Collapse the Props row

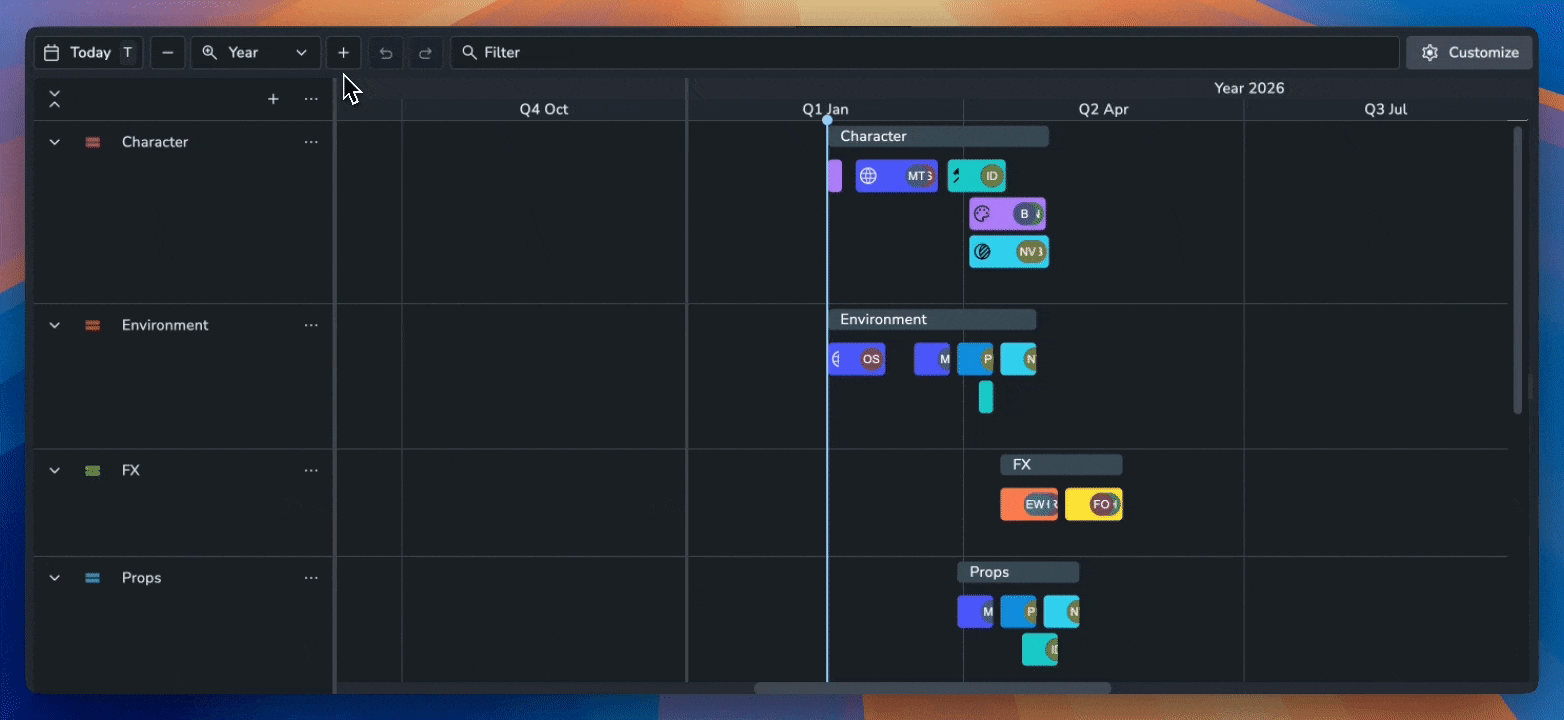tap(55, 577)
